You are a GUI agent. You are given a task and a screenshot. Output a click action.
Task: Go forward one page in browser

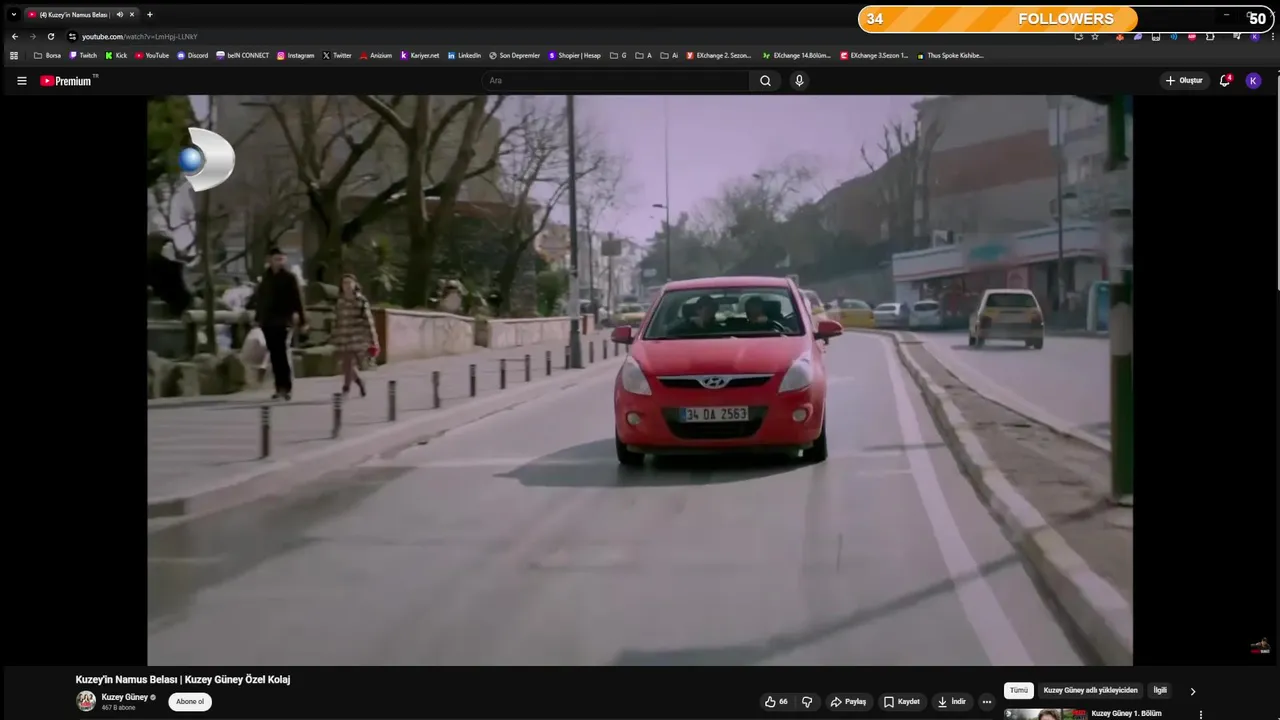click(x=32, y=36)
